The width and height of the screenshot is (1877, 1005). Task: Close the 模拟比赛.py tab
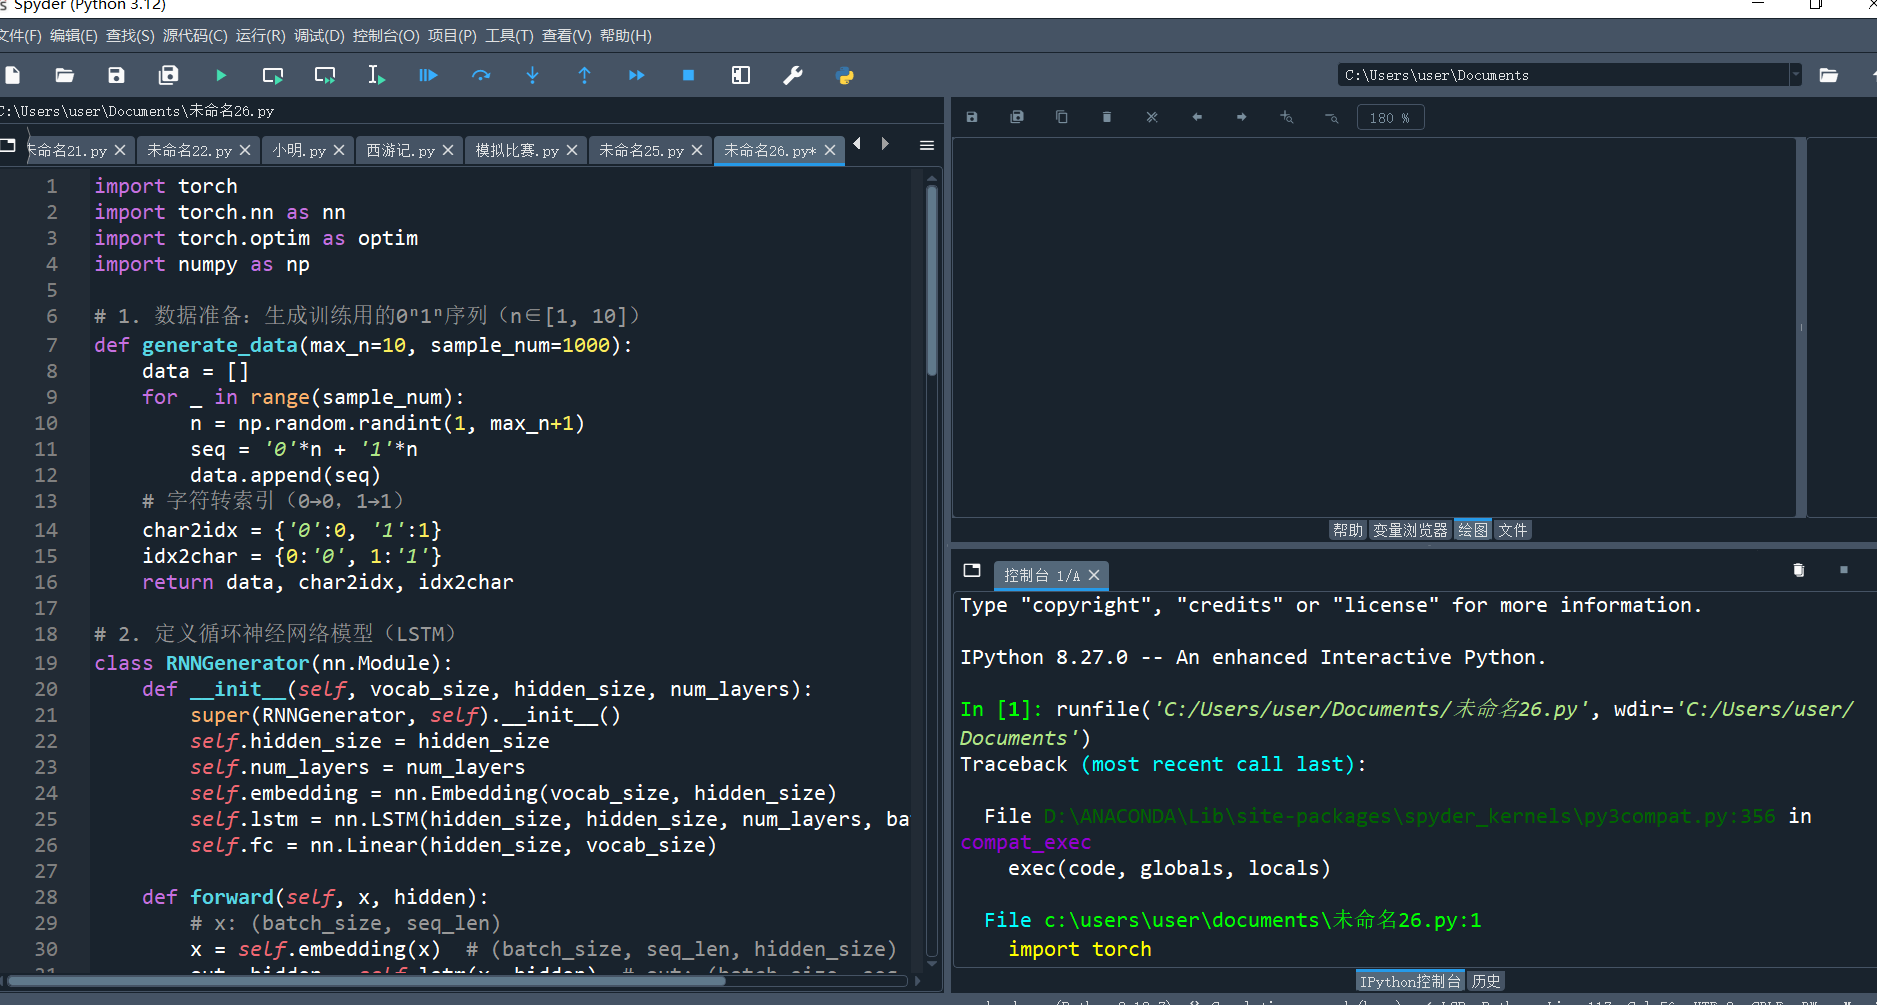point(572,150)
